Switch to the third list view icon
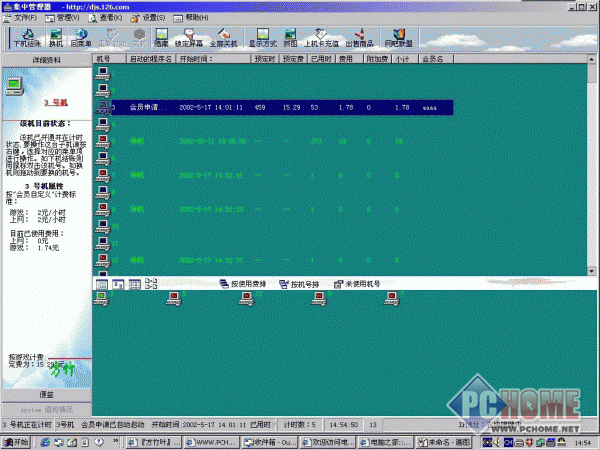 (x=135, y=284)
